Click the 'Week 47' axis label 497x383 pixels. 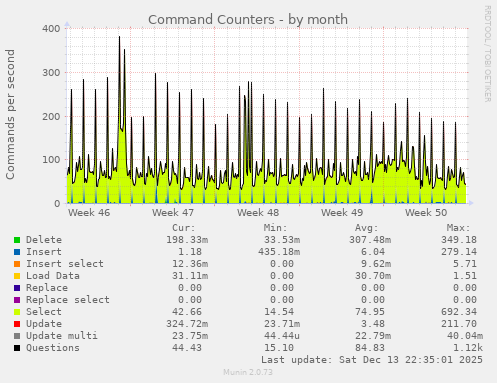173,212
